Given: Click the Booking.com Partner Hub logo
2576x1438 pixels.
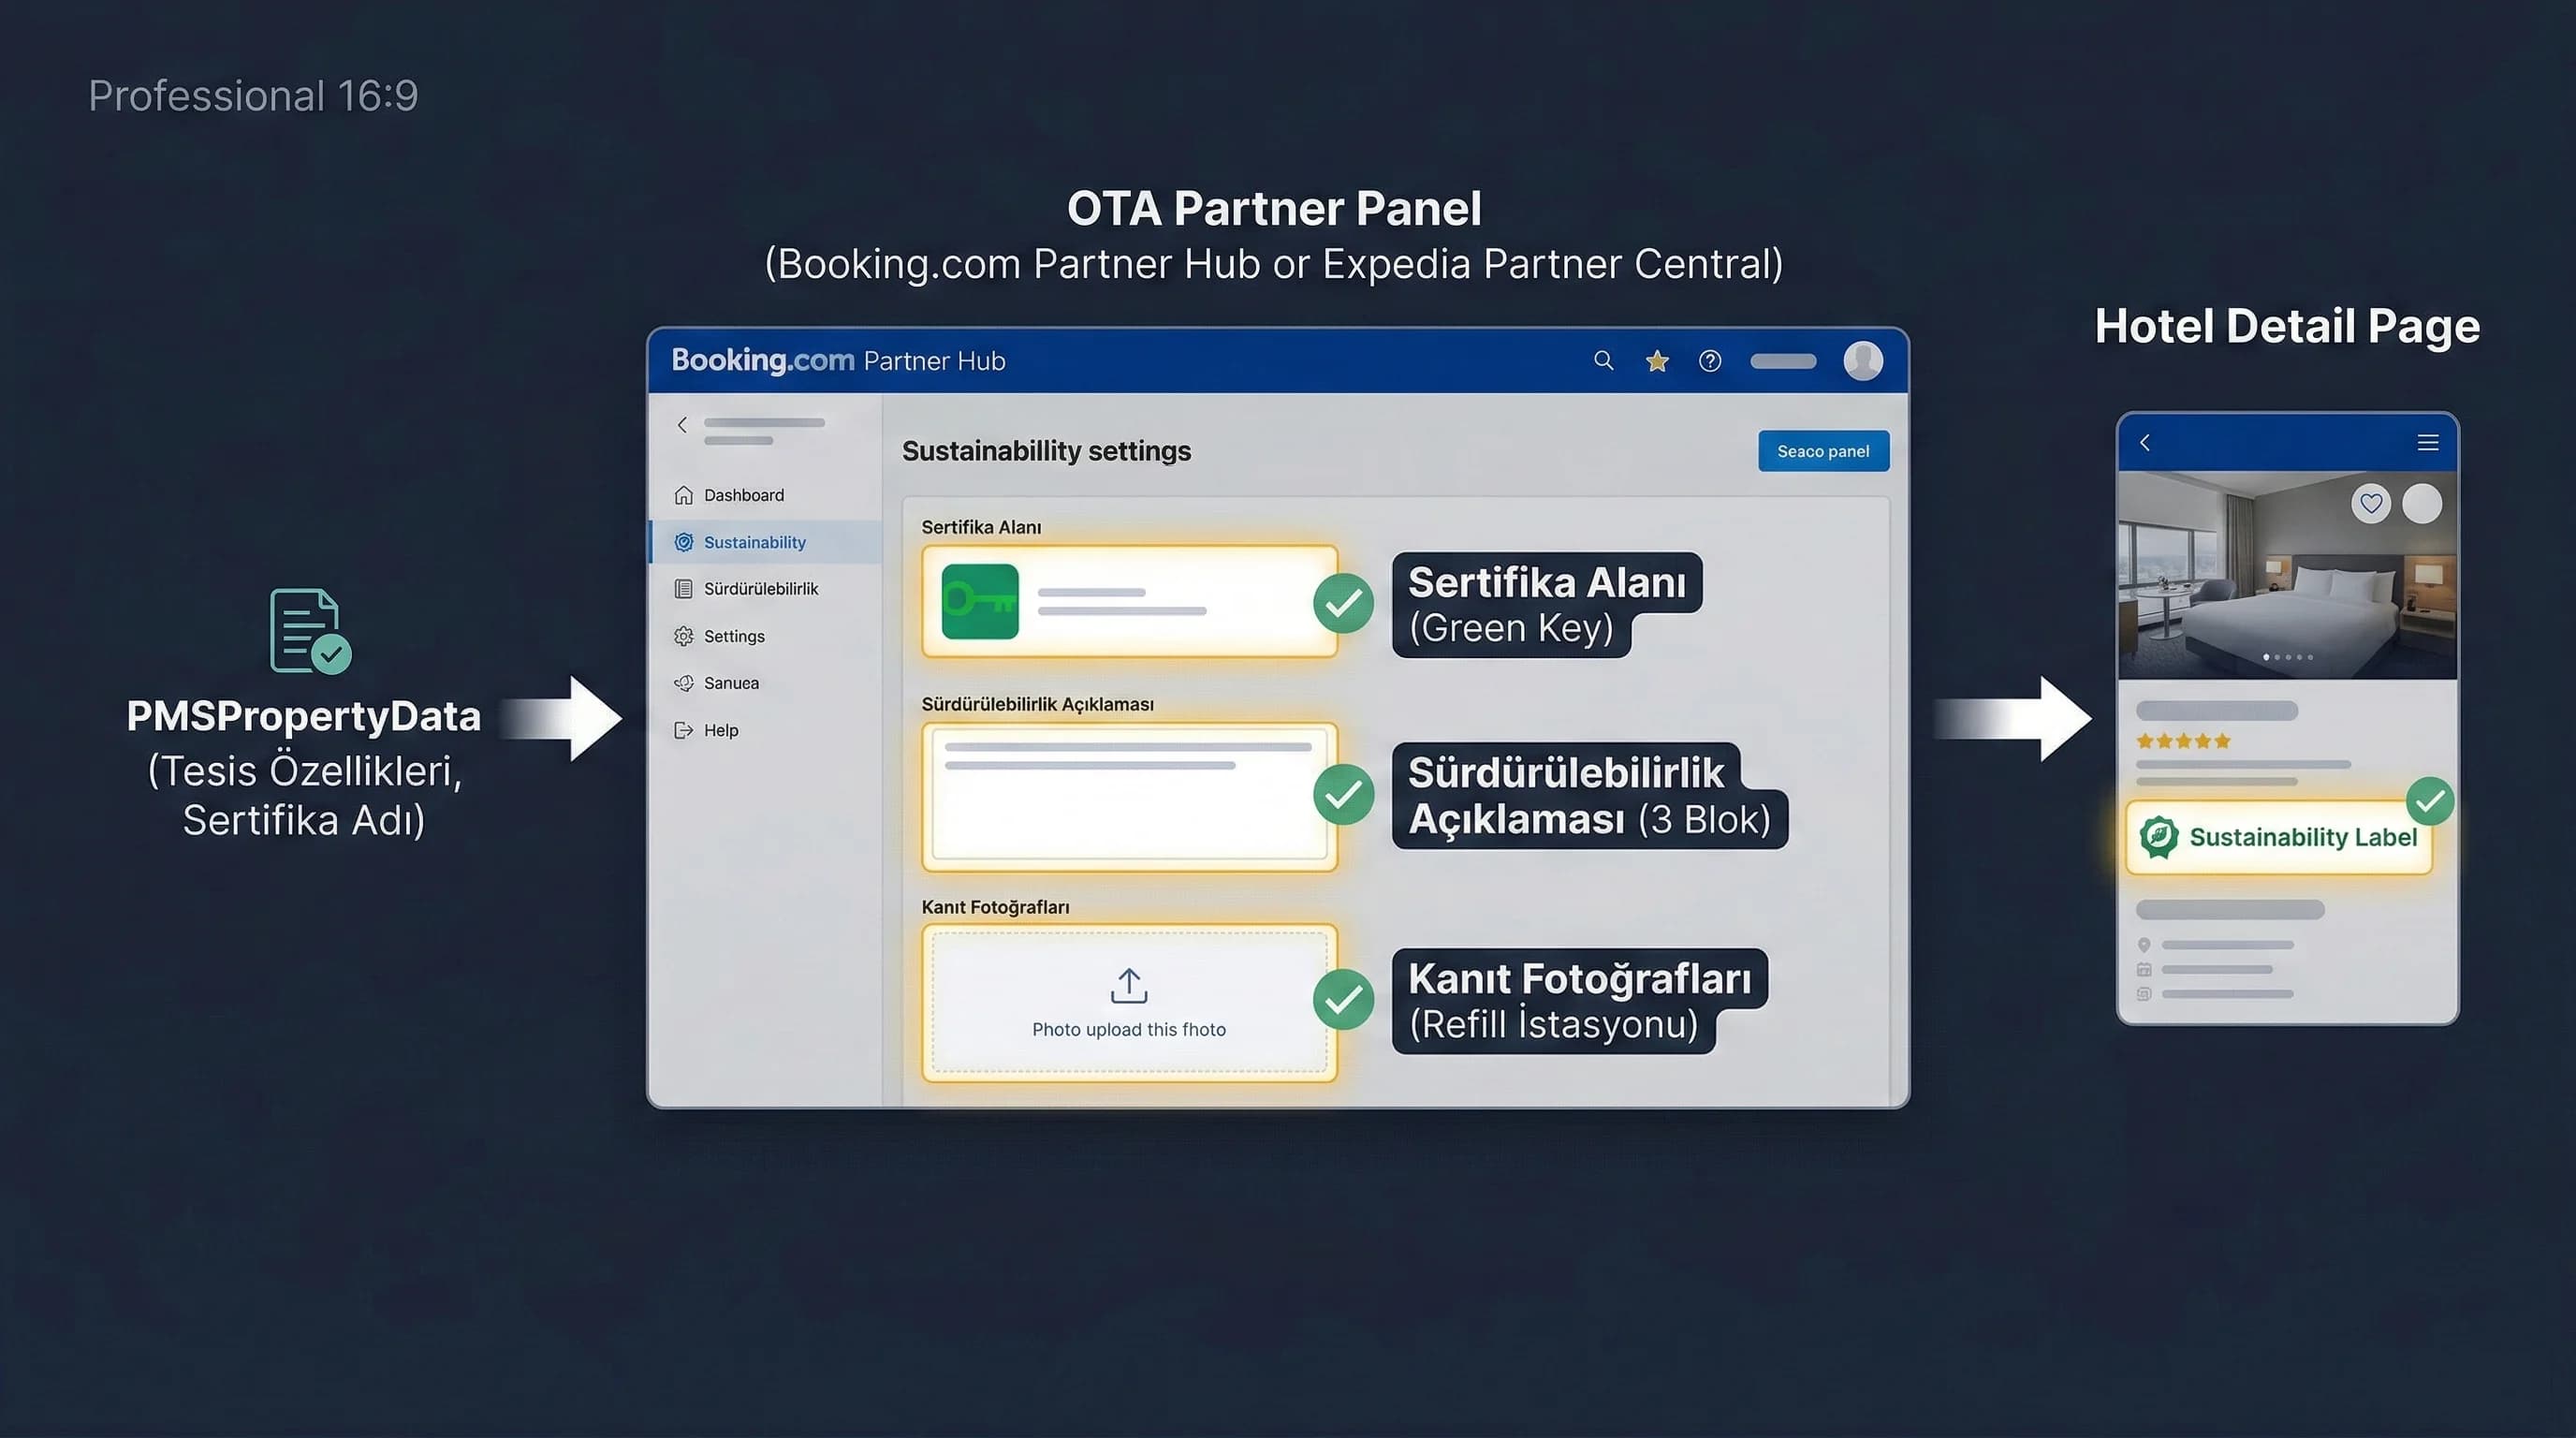Looking at the screenshot, I should pos(838,360).
